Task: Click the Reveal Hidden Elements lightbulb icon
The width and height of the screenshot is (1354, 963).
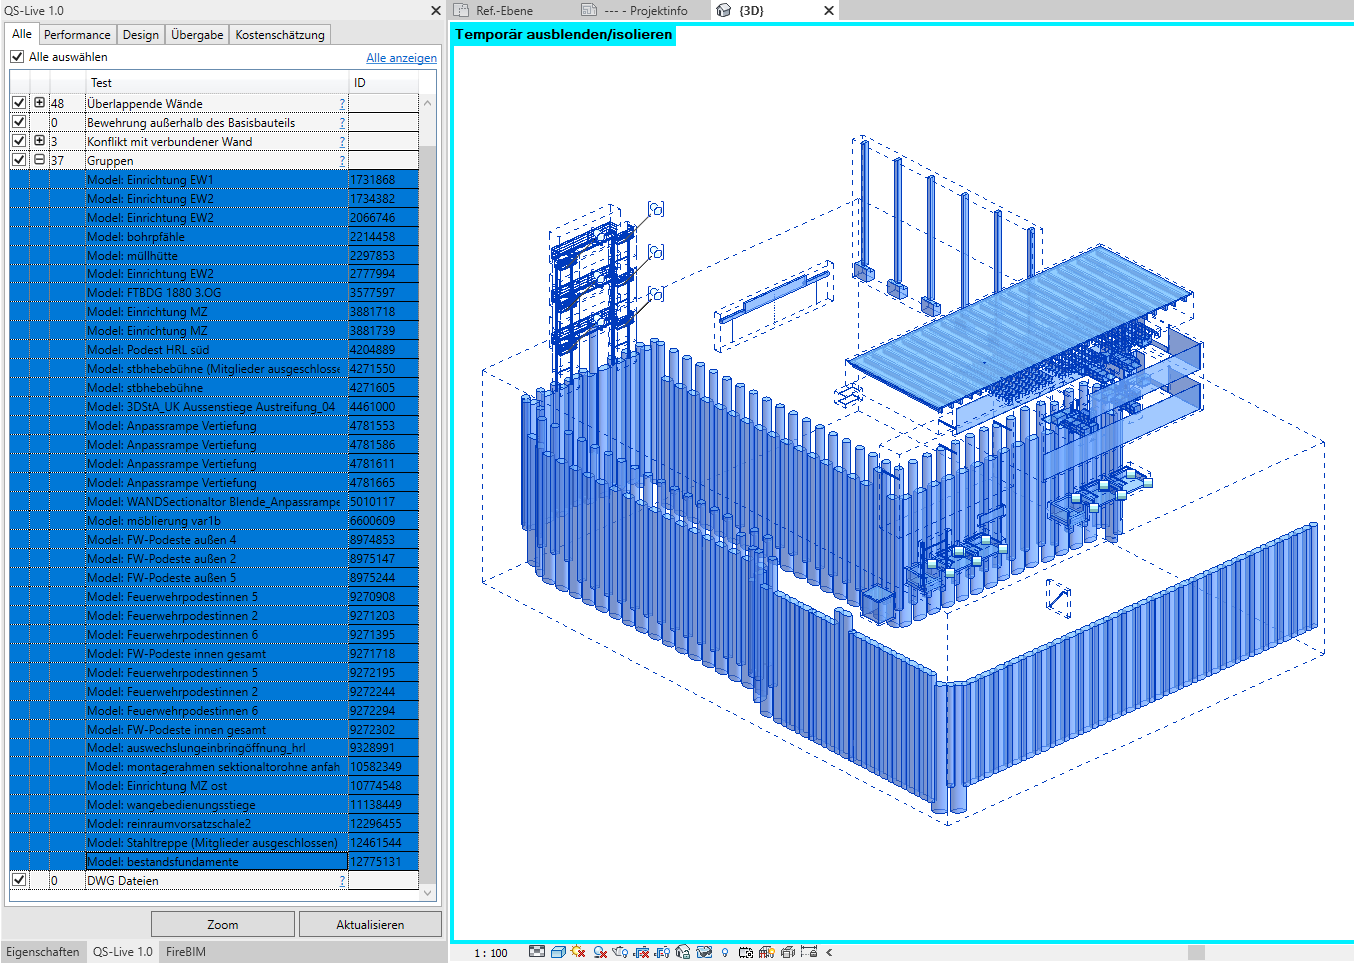Action: [725, 952]
